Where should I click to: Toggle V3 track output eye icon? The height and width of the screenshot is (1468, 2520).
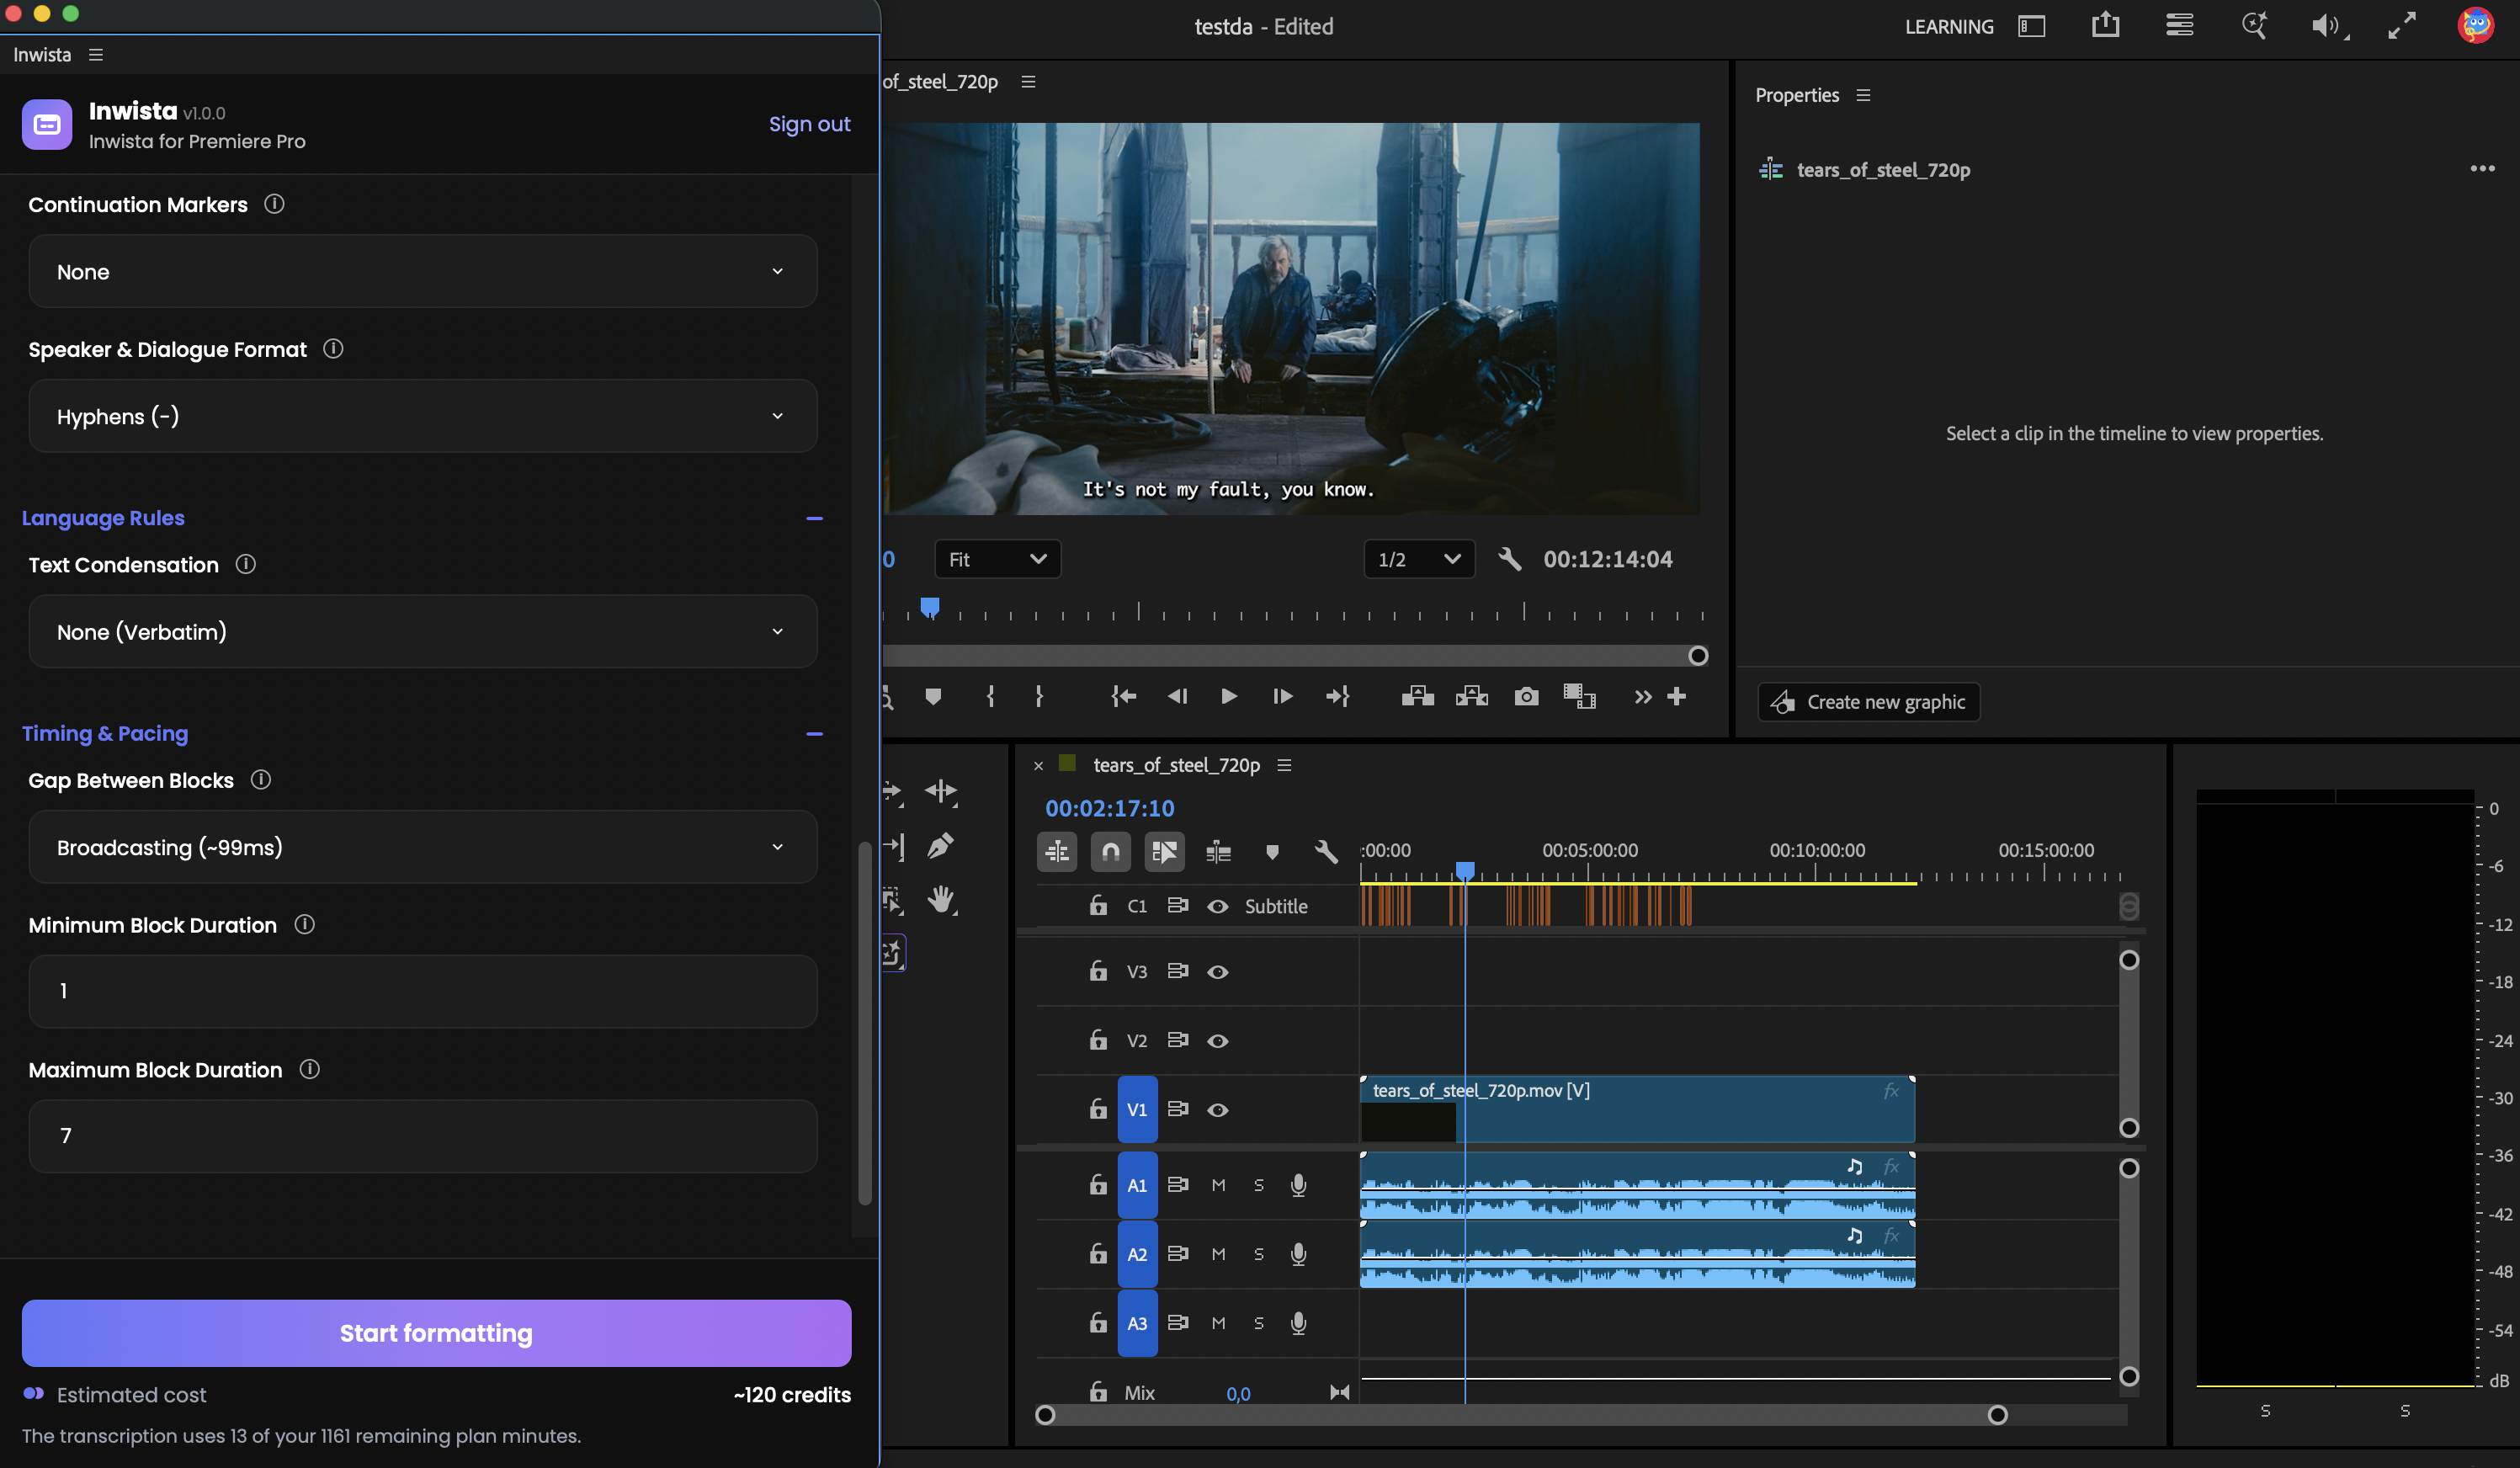pos(1217,972)
